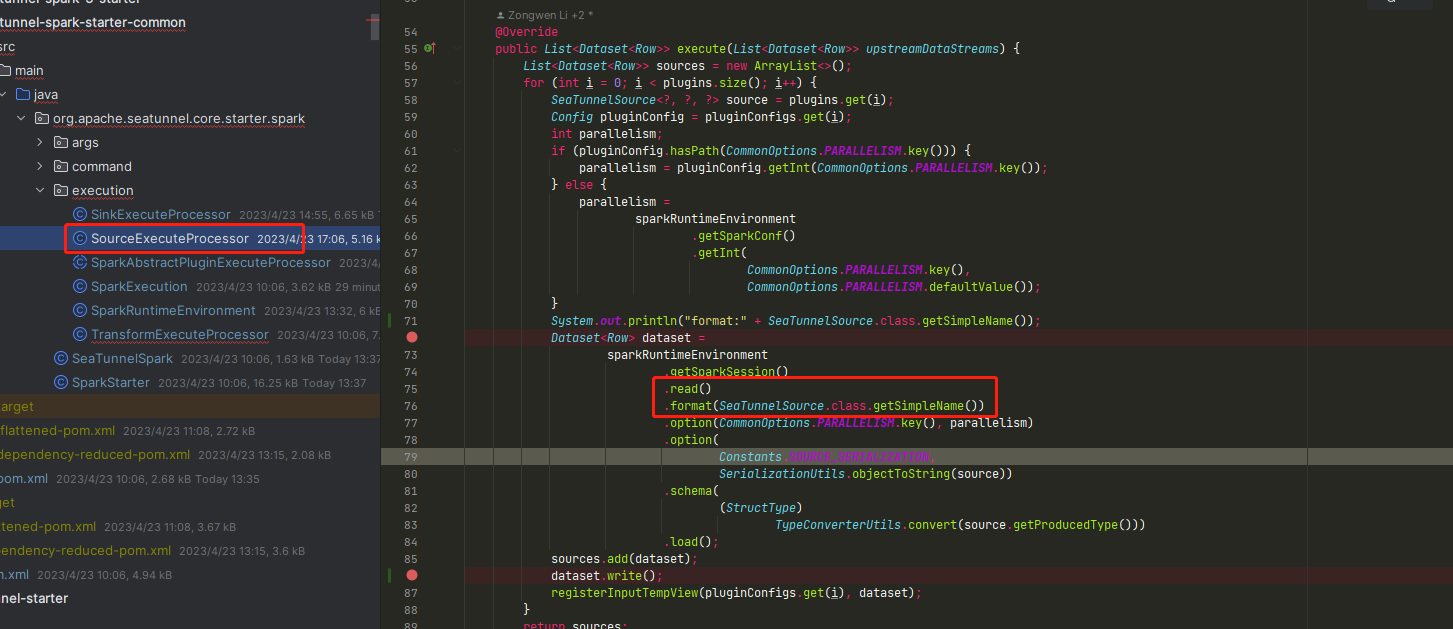The width and height of the screenshot is (1453, 629).
Task: Click the int parallelism declaration
Action: tap(607, 134)
